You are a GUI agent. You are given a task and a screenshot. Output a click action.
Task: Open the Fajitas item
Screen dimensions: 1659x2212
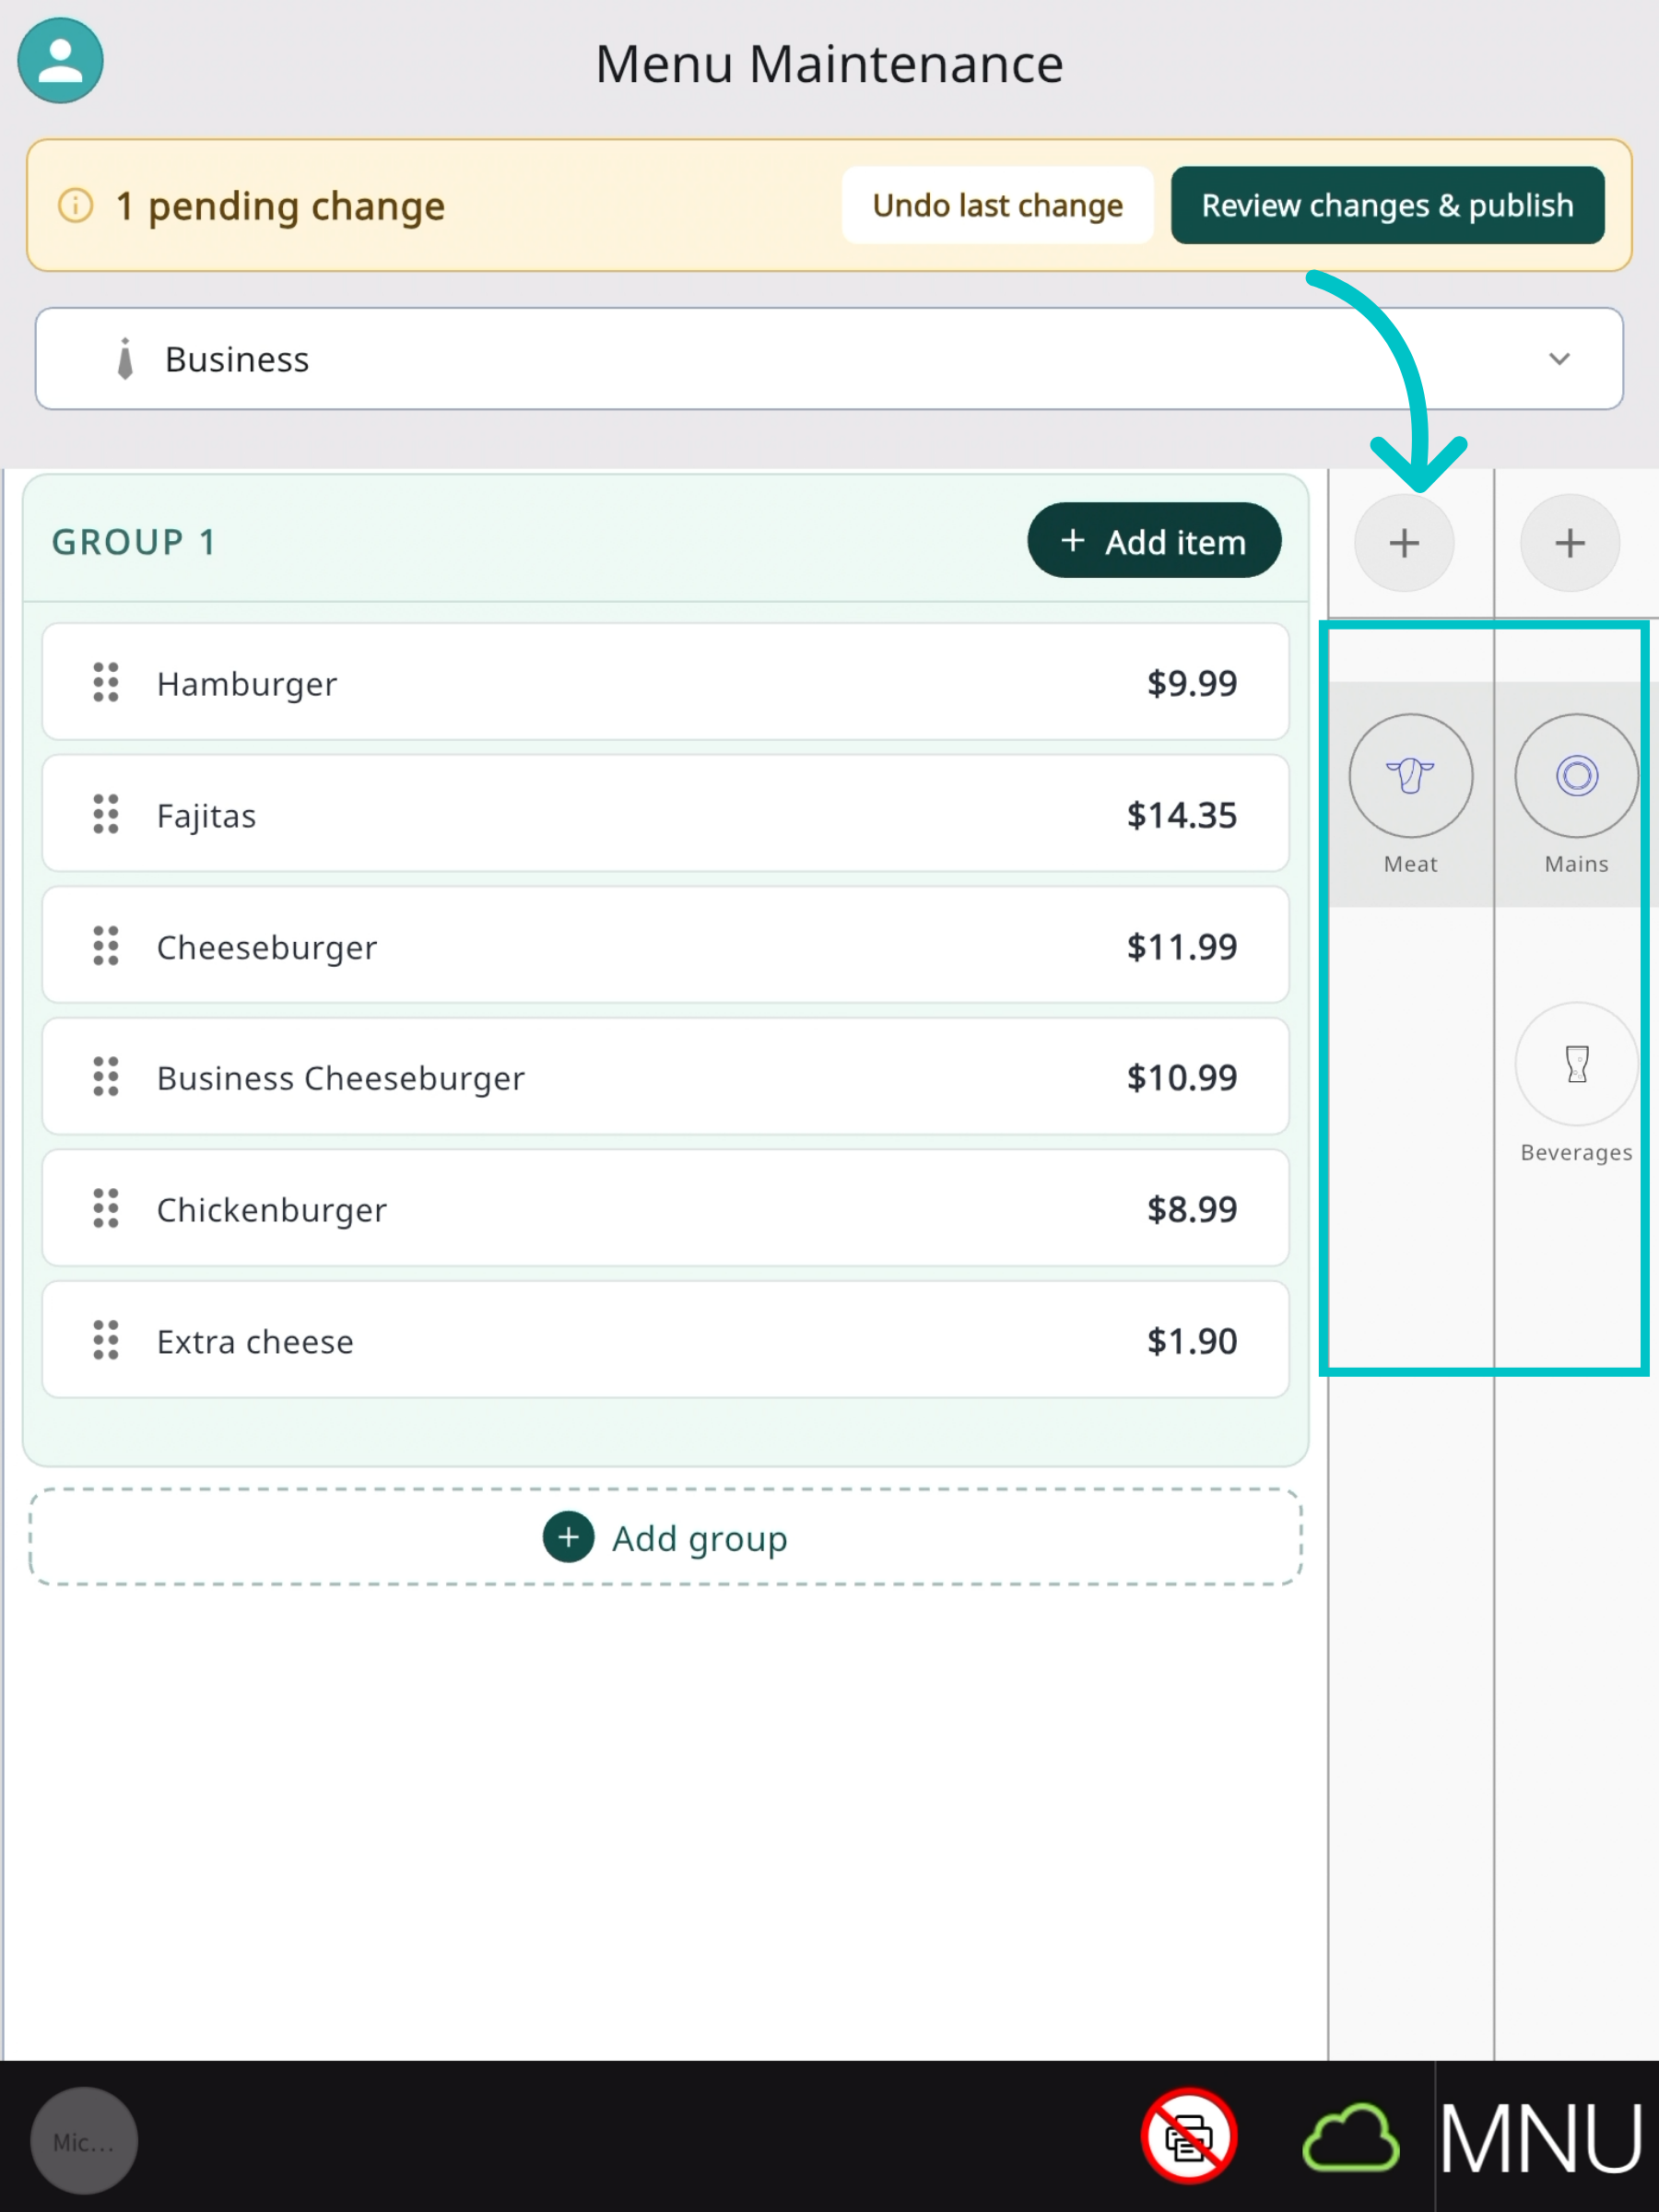[x=666, y=813]
